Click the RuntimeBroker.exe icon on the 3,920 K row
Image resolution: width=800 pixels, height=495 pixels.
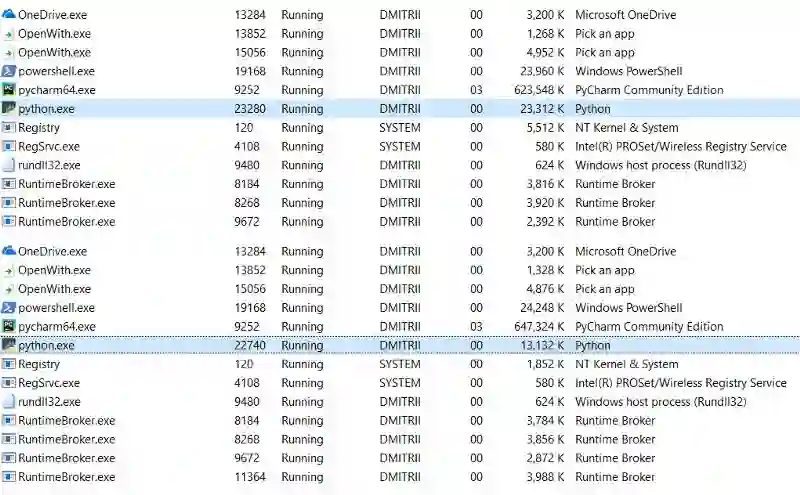9,203
